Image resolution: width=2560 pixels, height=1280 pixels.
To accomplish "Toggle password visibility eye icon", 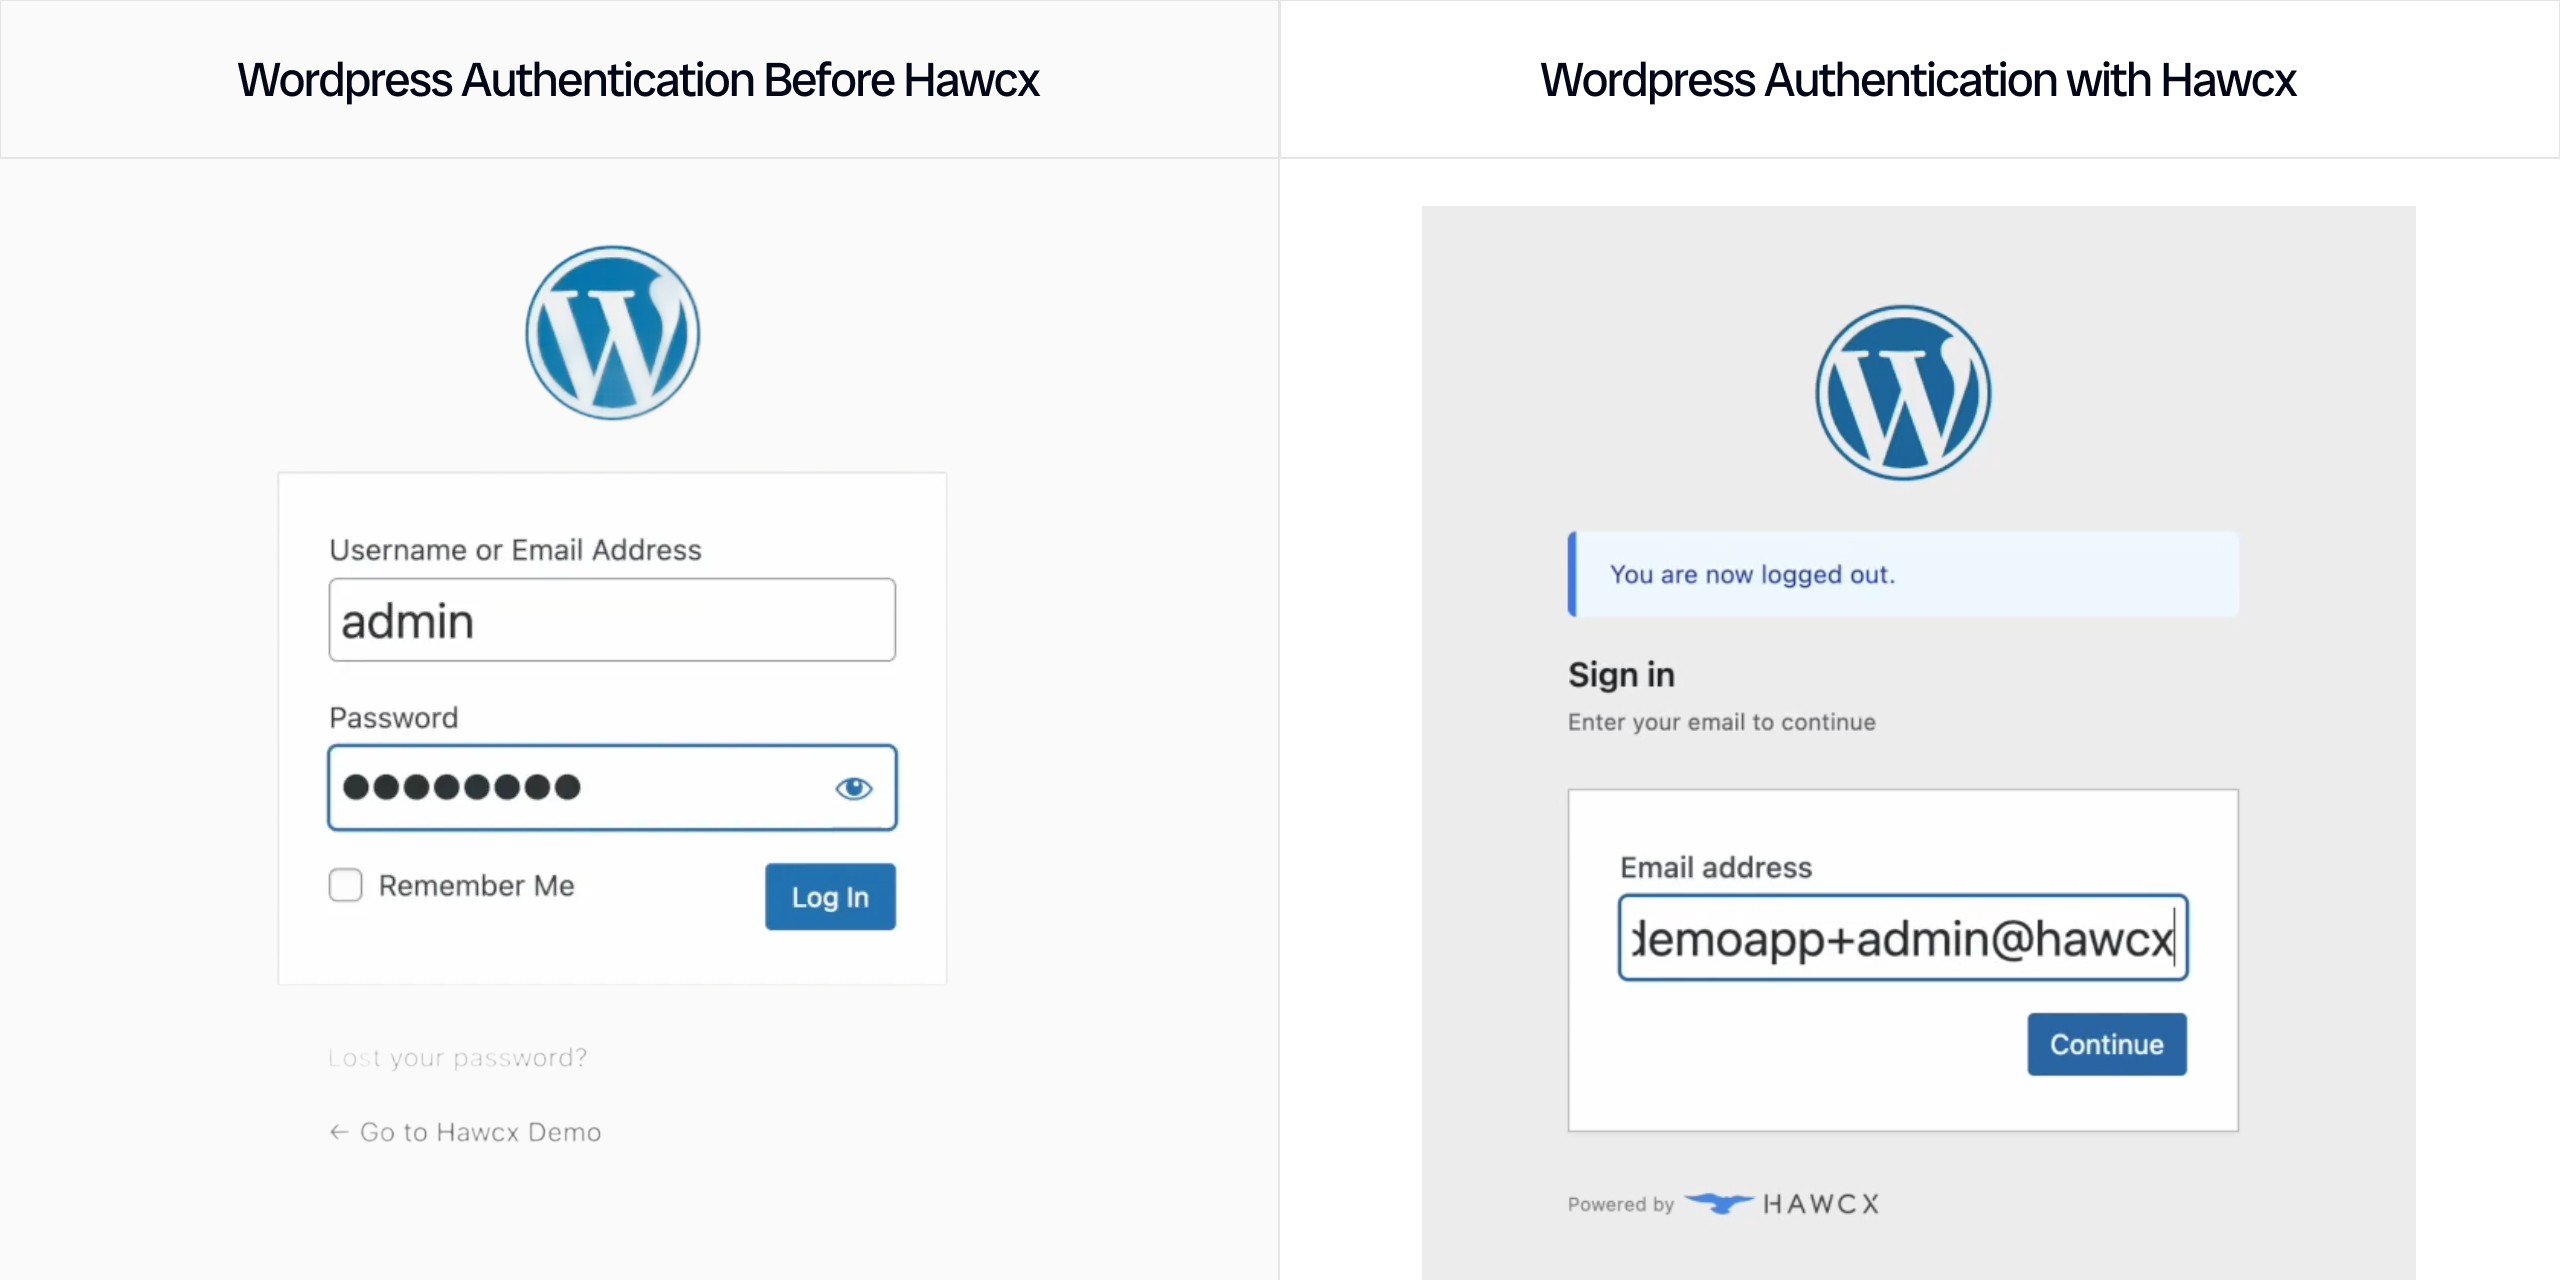I will pos(853,789).
